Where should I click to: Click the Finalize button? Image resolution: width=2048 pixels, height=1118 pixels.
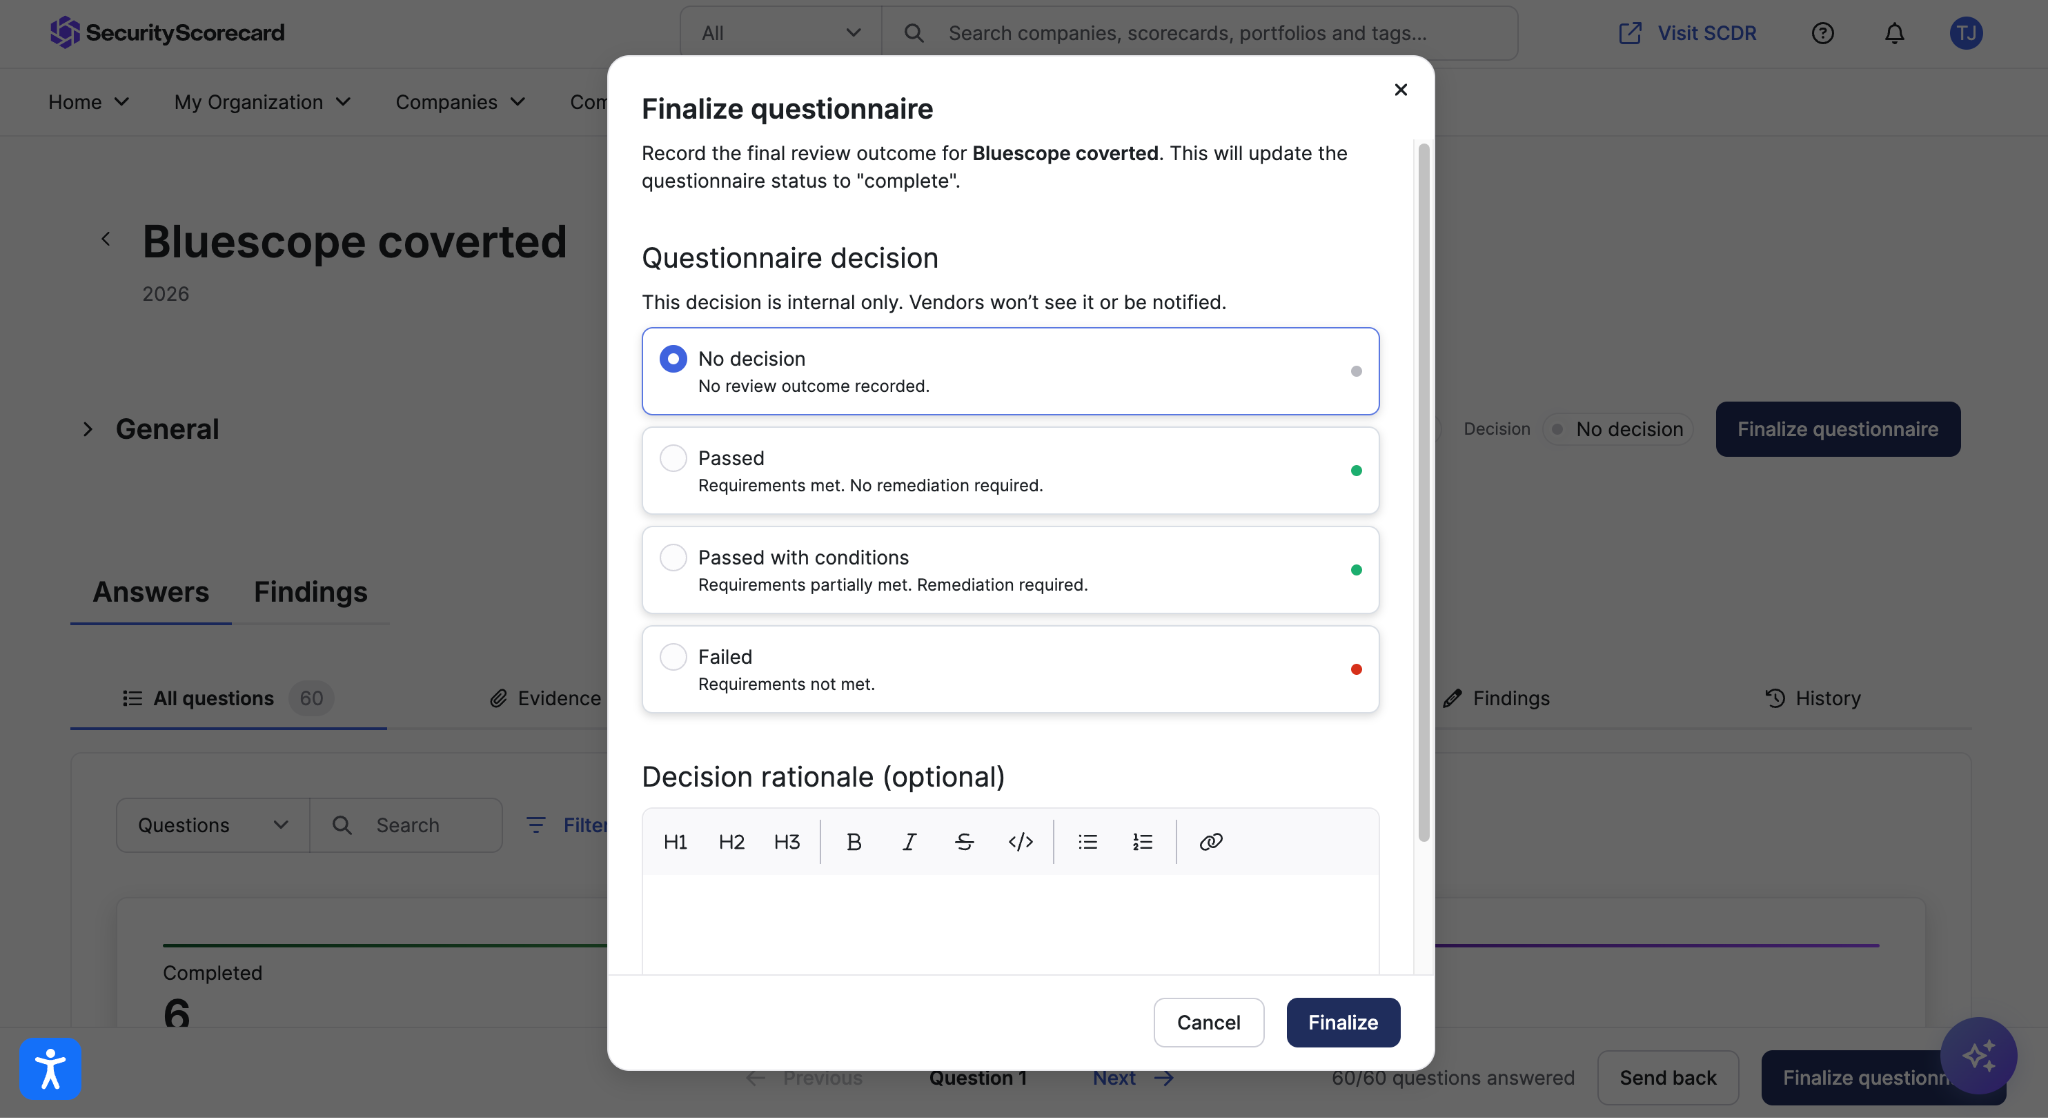tap(1343, 1022)
